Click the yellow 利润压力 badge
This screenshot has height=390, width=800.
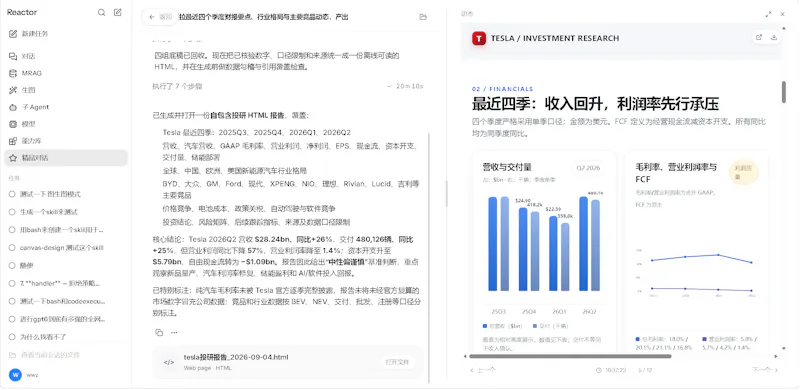click(x=744, y=173)
